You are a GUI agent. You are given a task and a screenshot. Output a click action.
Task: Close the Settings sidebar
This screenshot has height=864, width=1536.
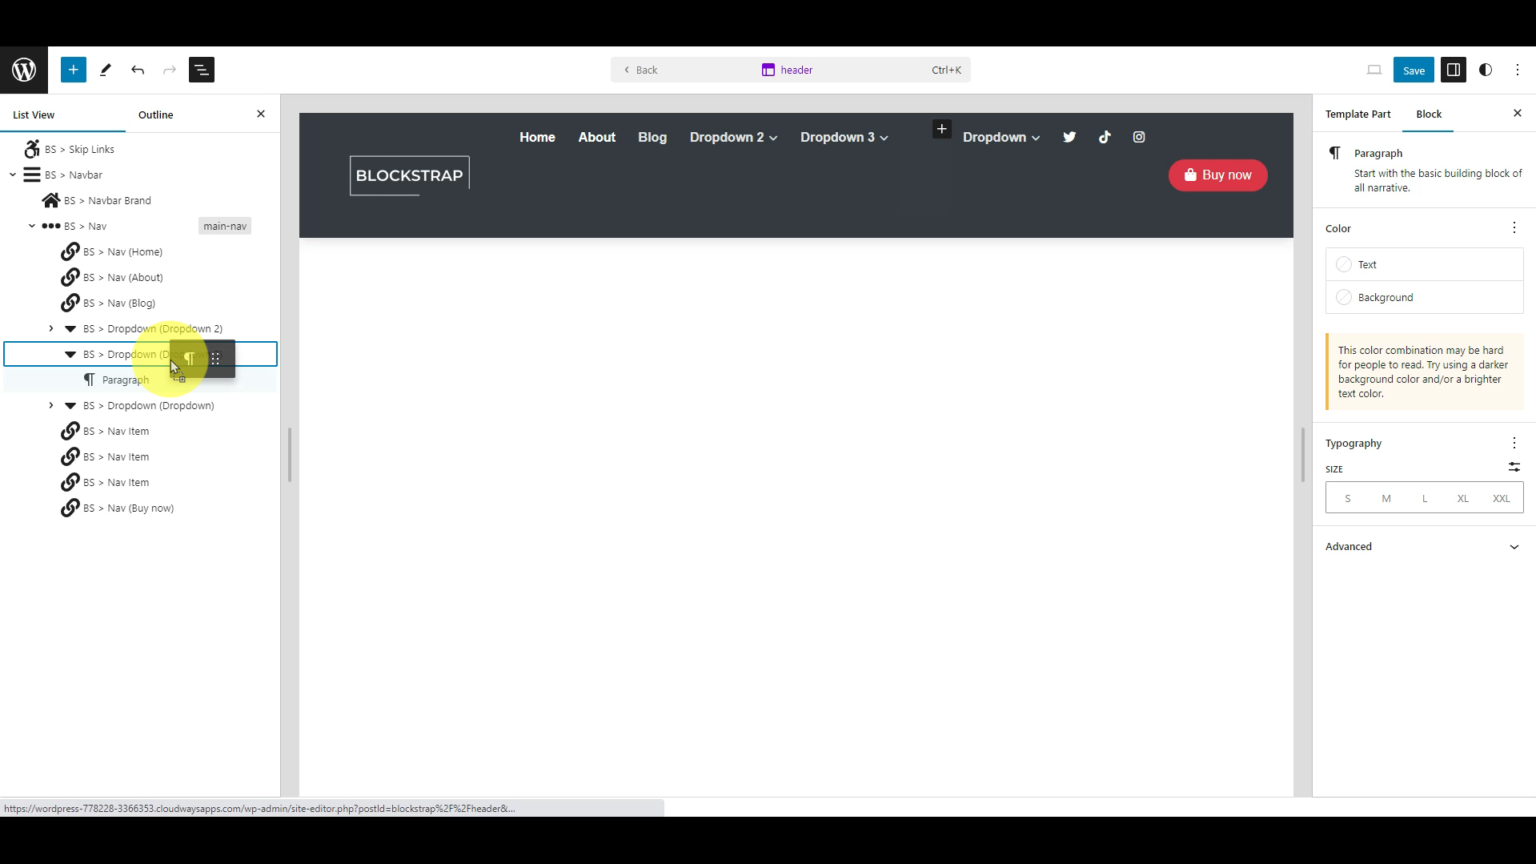[x=1517, y=114]
